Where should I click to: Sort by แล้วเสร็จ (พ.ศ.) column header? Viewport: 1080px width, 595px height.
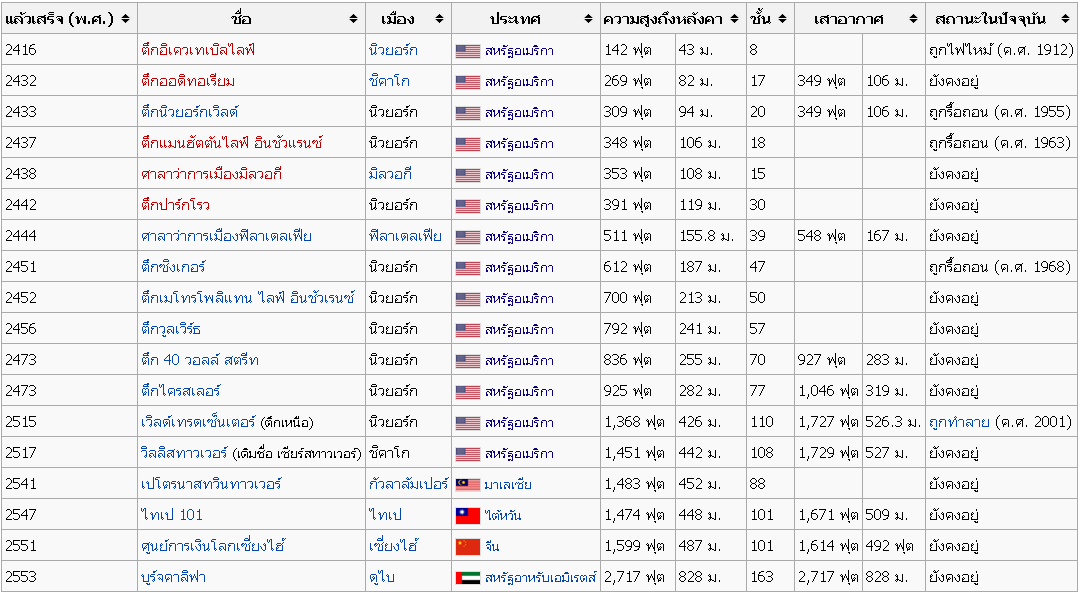59,19
